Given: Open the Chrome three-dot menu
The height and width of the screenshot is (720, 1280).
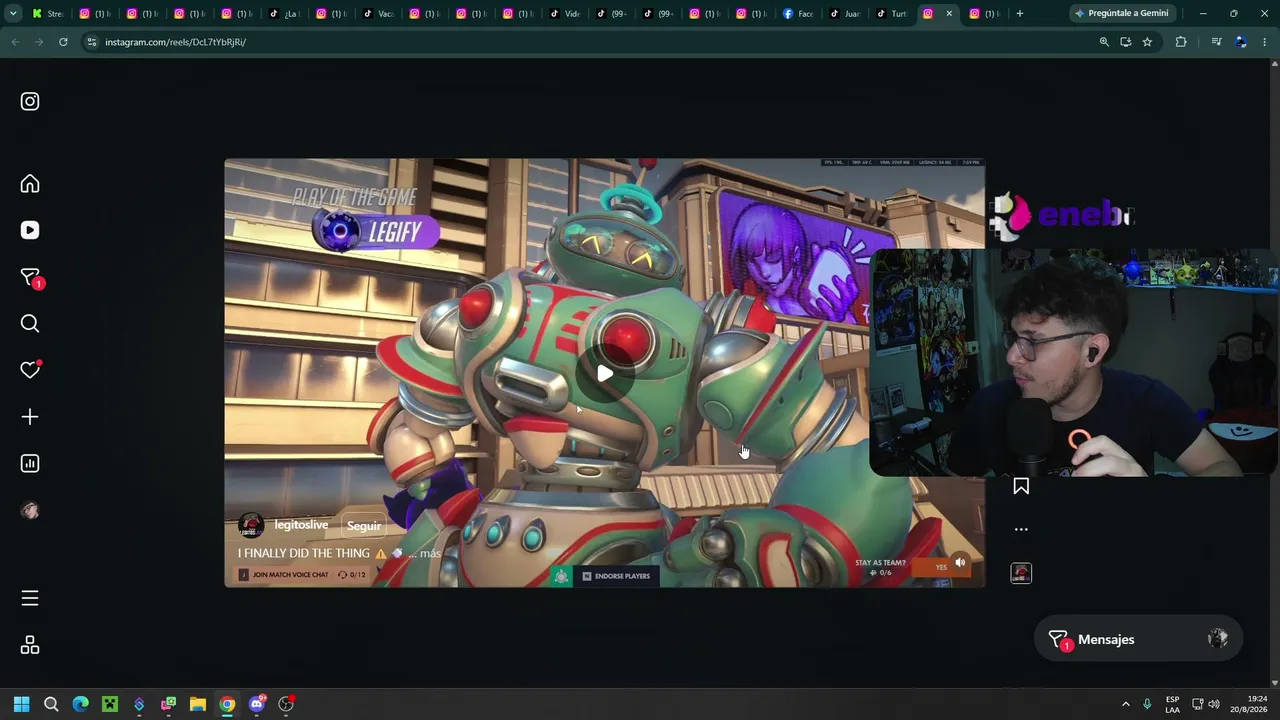Looking at the screenshot, I should click(x=1265, y=42).
